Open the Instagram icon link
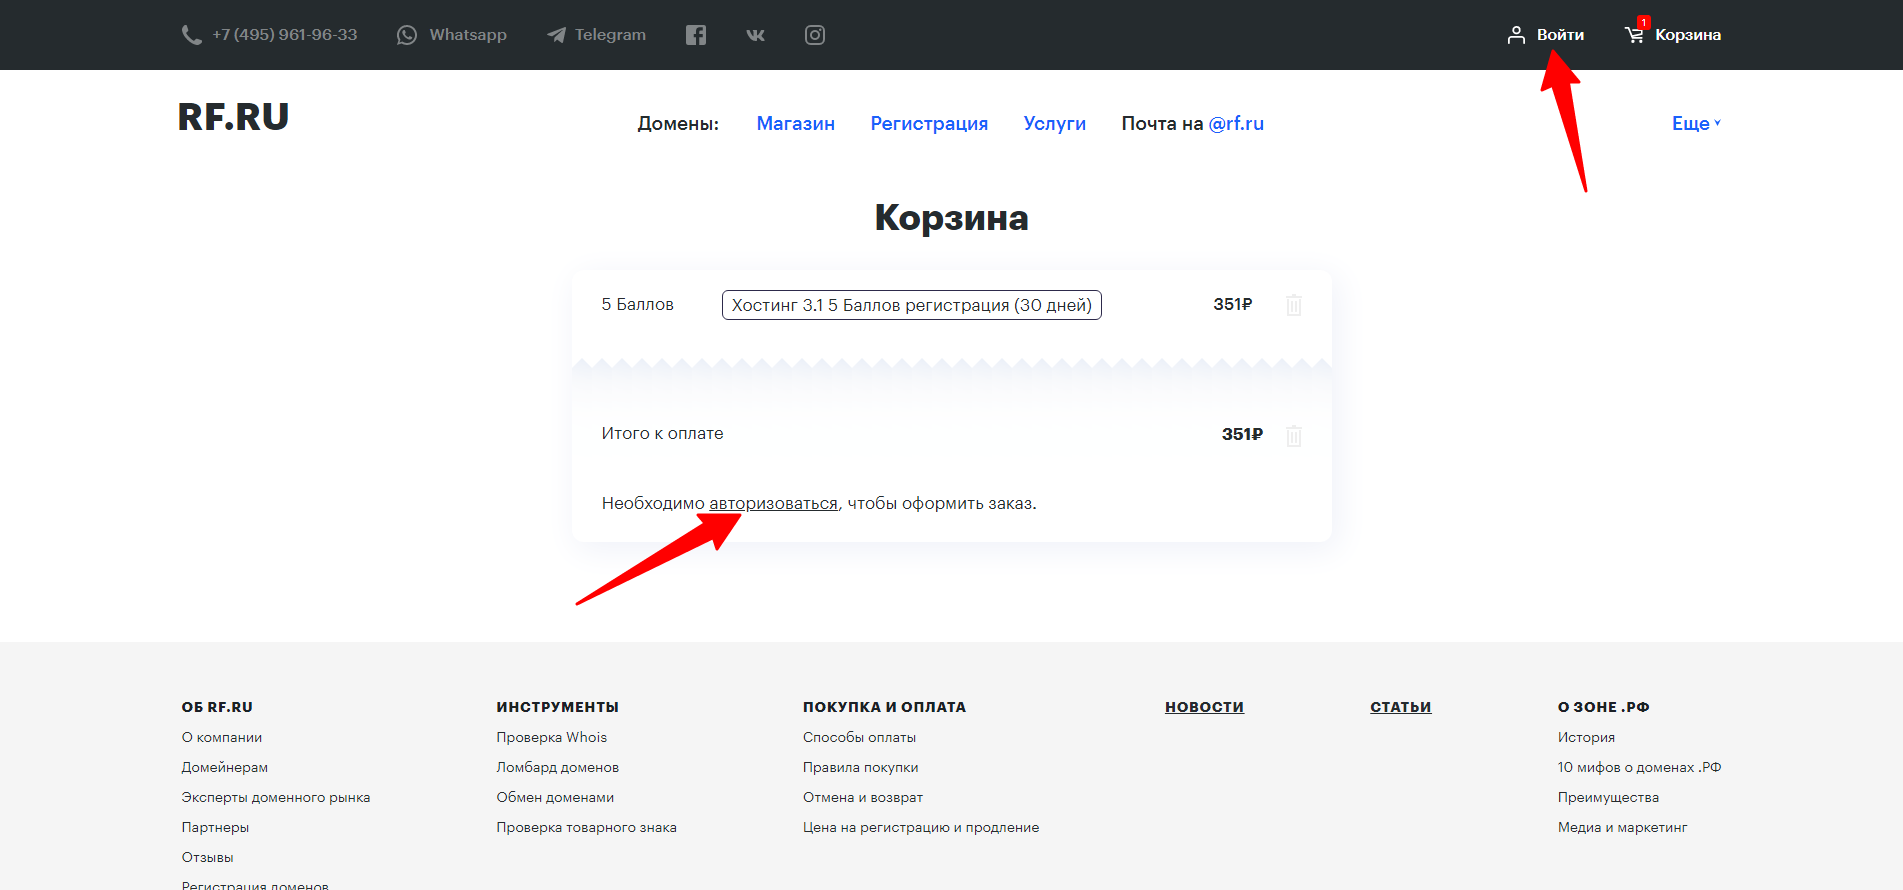1903x890 pixels. [x=815, y=35]
